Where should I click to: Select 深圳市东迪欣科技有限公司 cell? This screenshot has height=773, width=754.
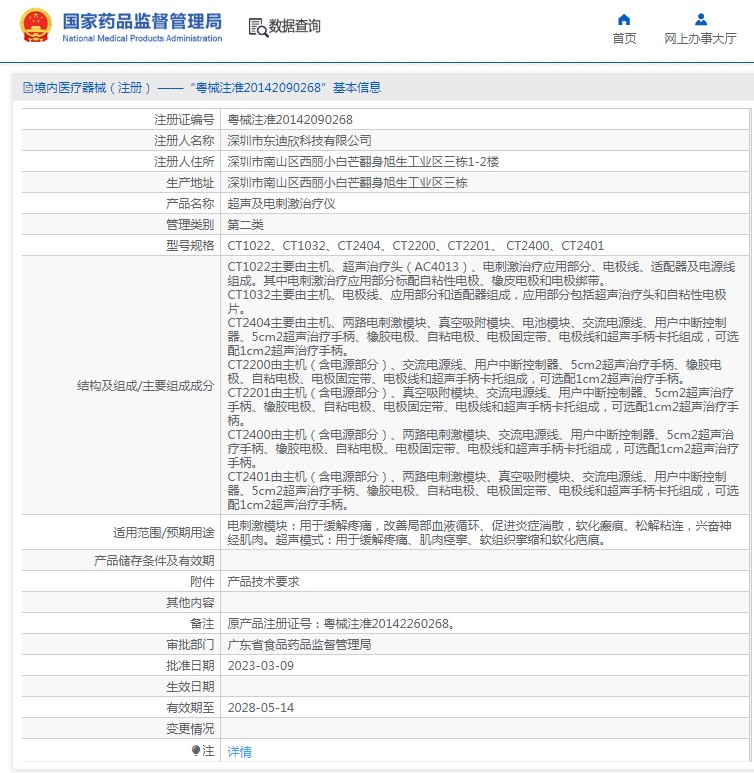[x=299, y=141]
